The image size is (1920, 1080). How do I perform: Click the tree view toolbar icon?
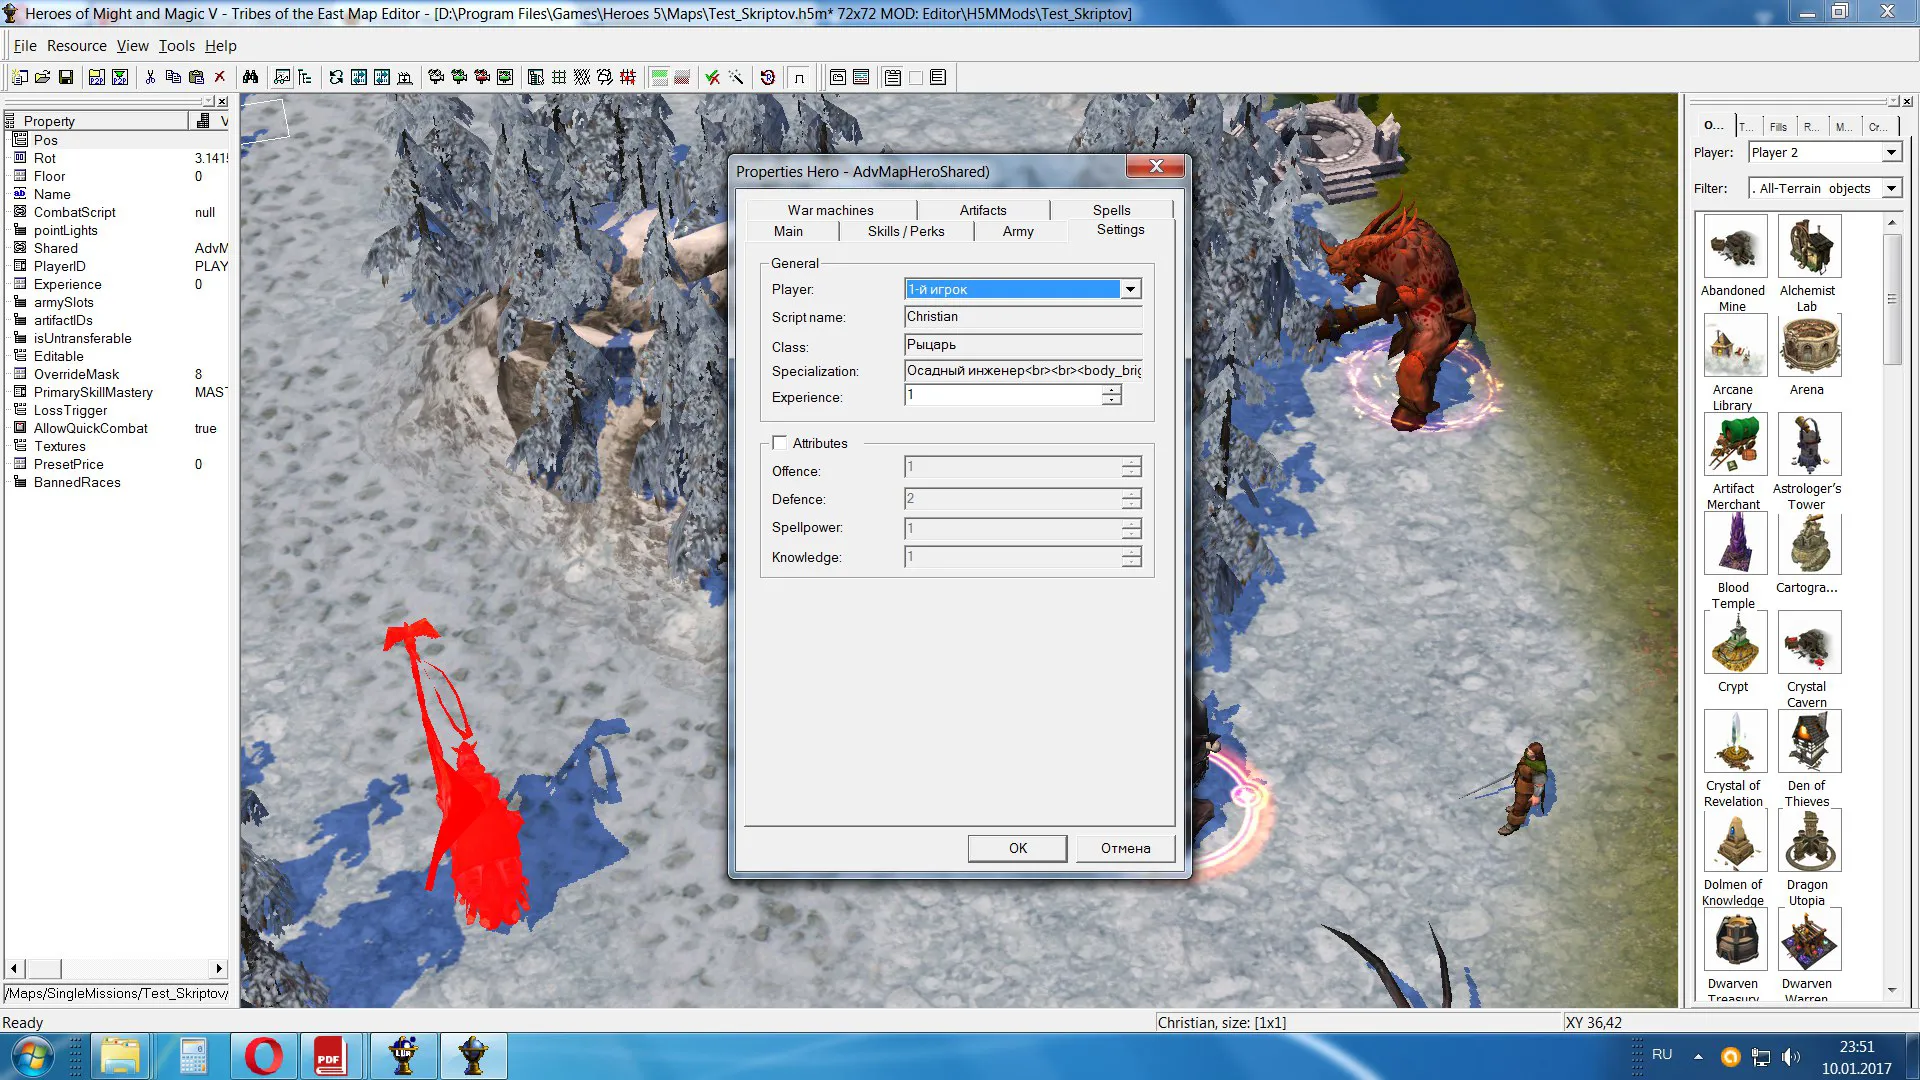305,77
